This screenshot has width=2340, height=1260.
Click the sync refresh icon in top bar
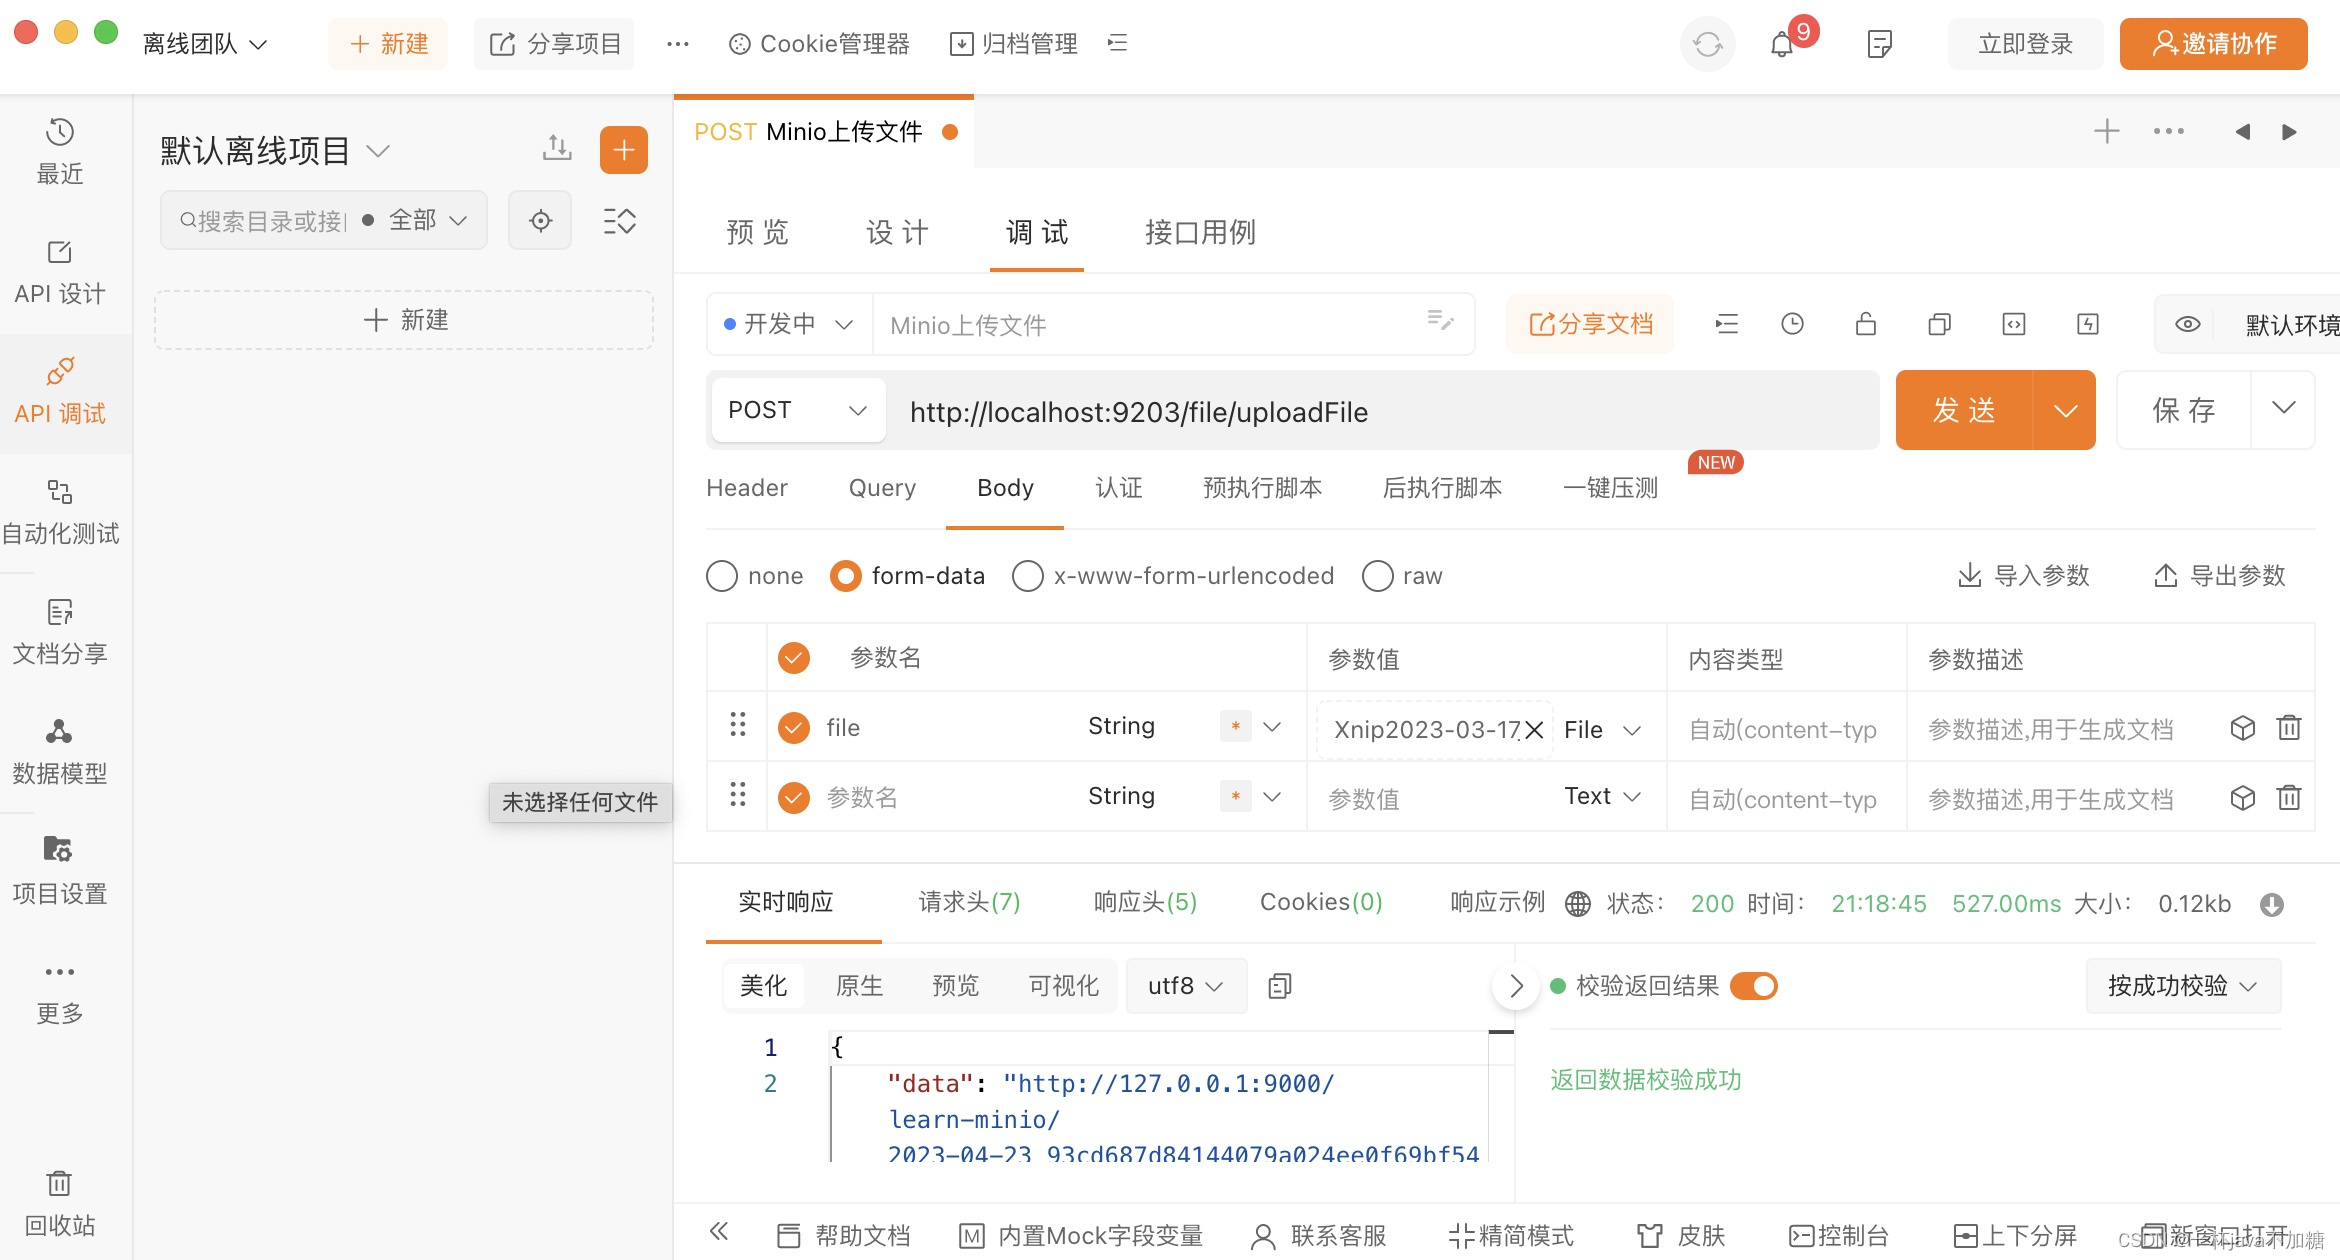click(1708, 44)
